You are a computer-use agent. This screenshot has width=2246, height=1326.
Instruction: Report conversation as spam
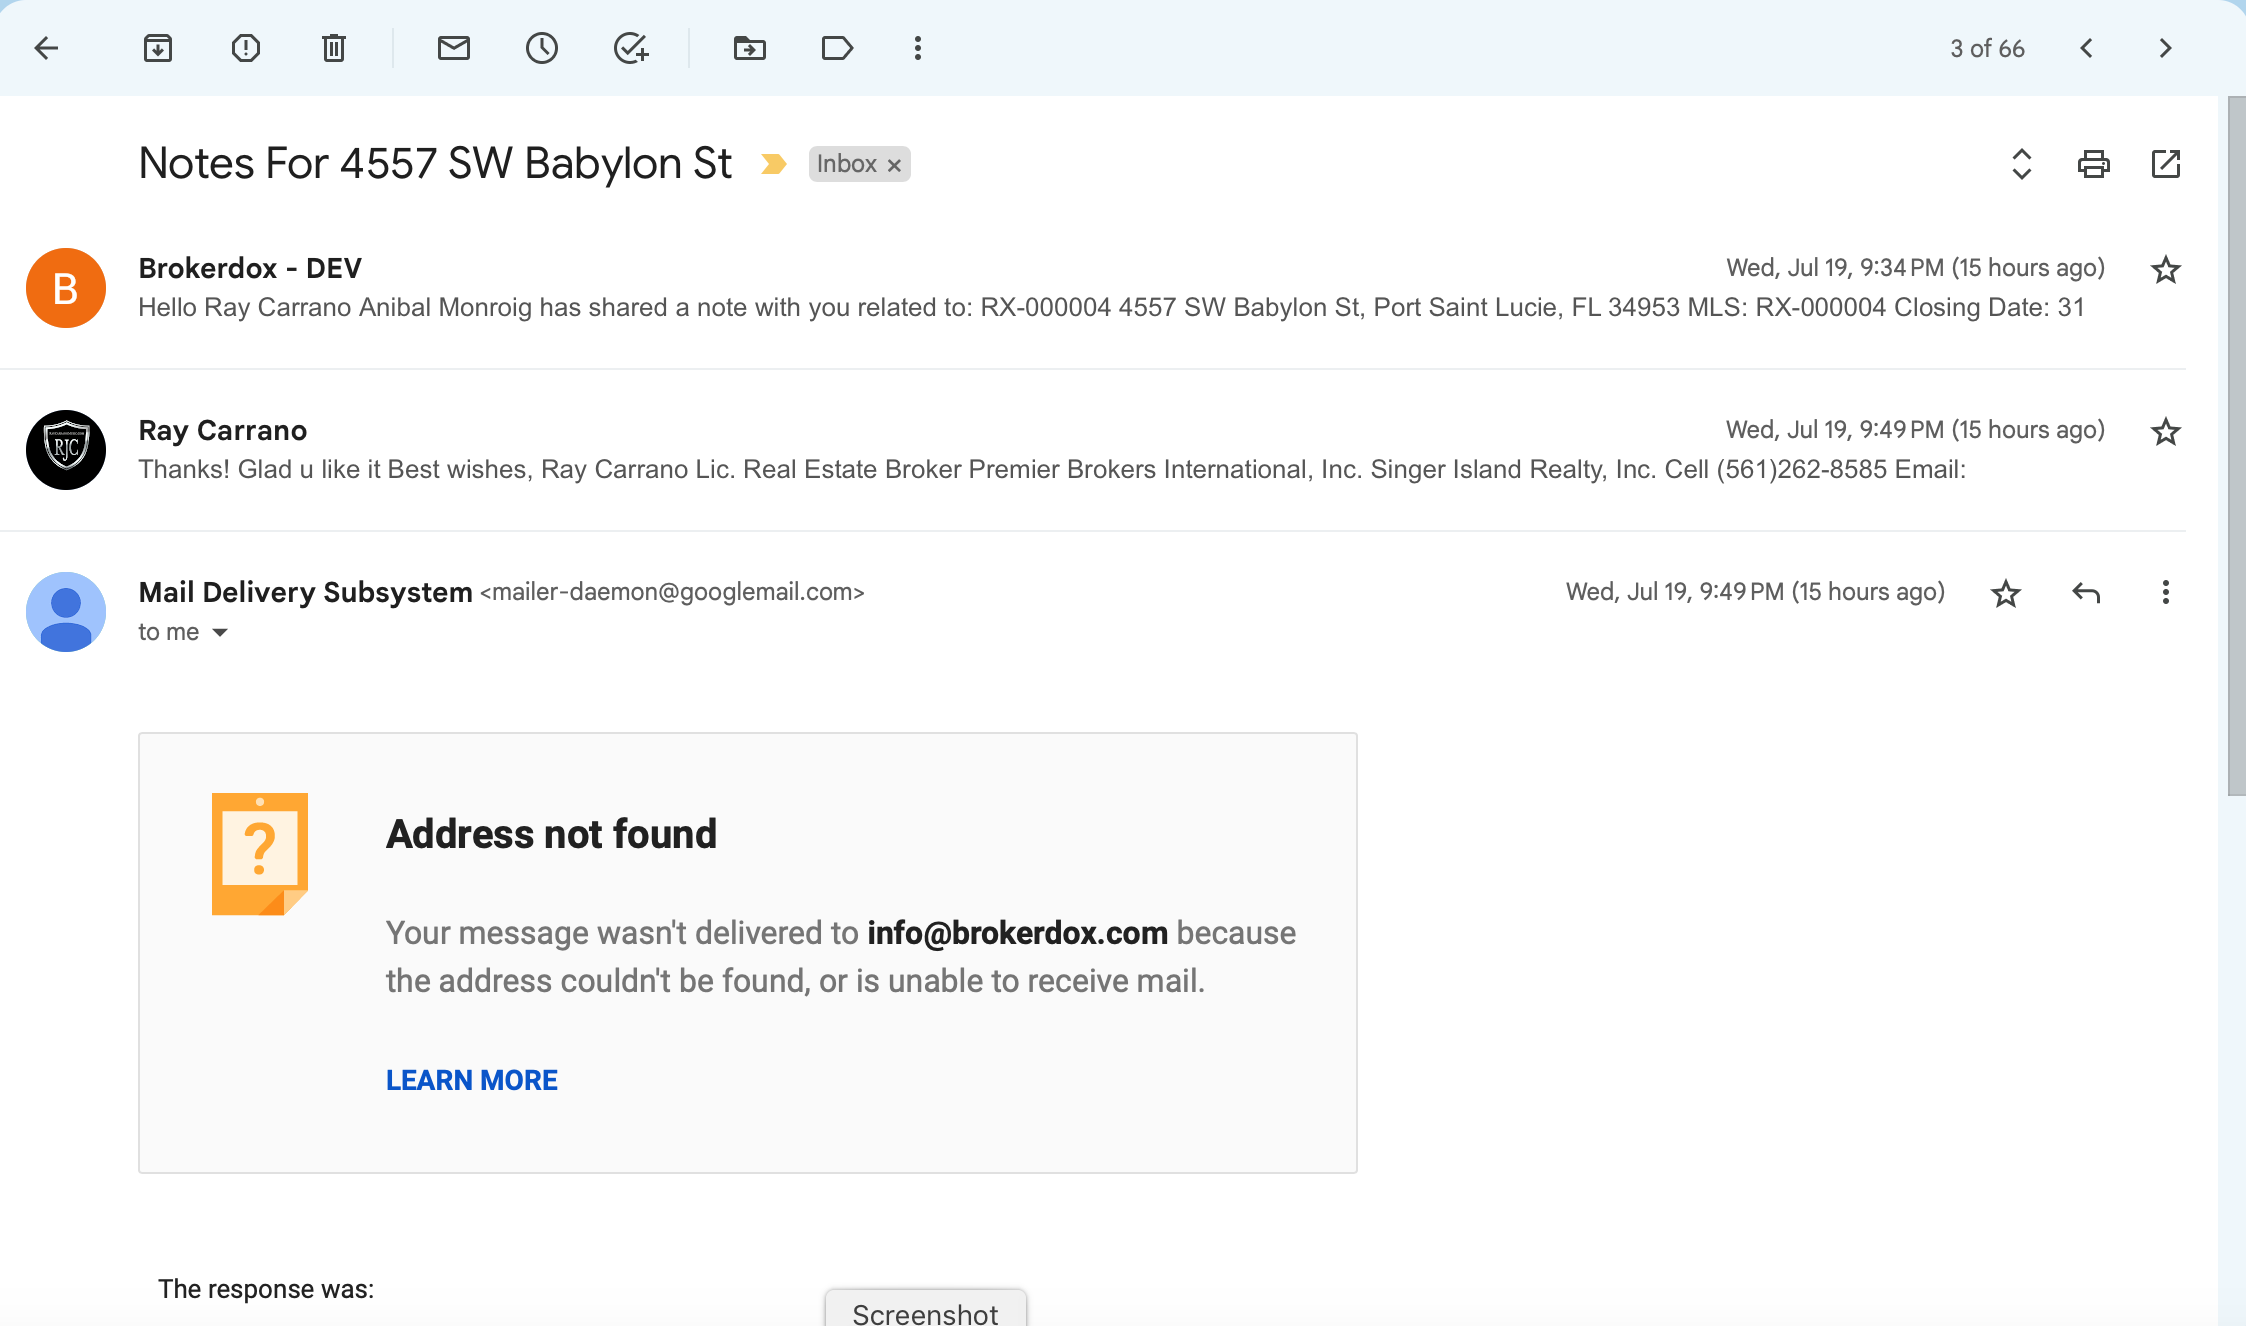tap(246, 48)
